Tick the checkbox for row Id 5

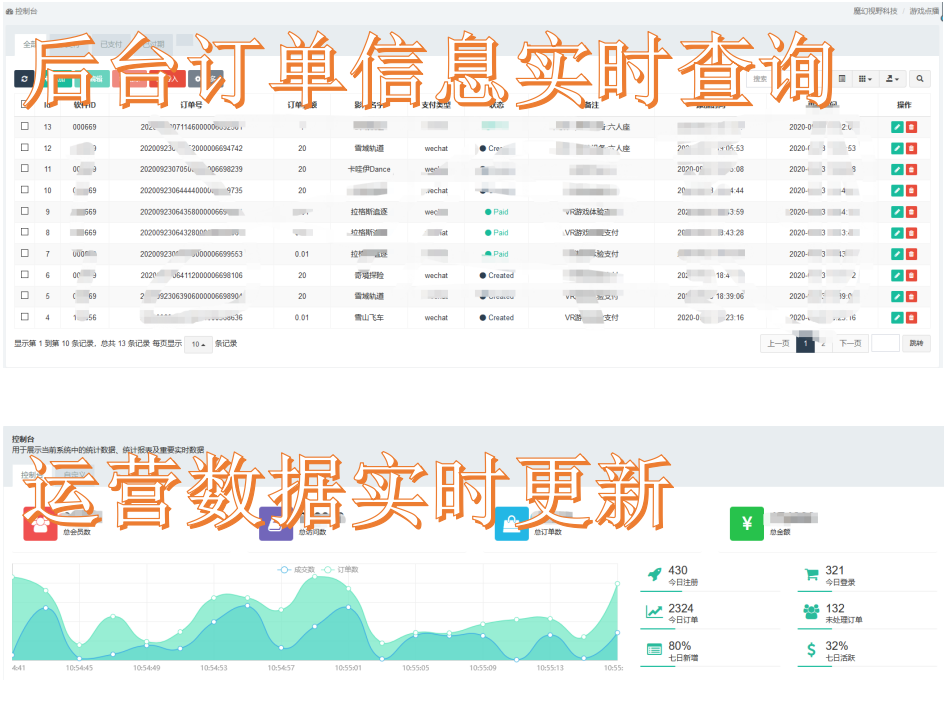(25, 296)
